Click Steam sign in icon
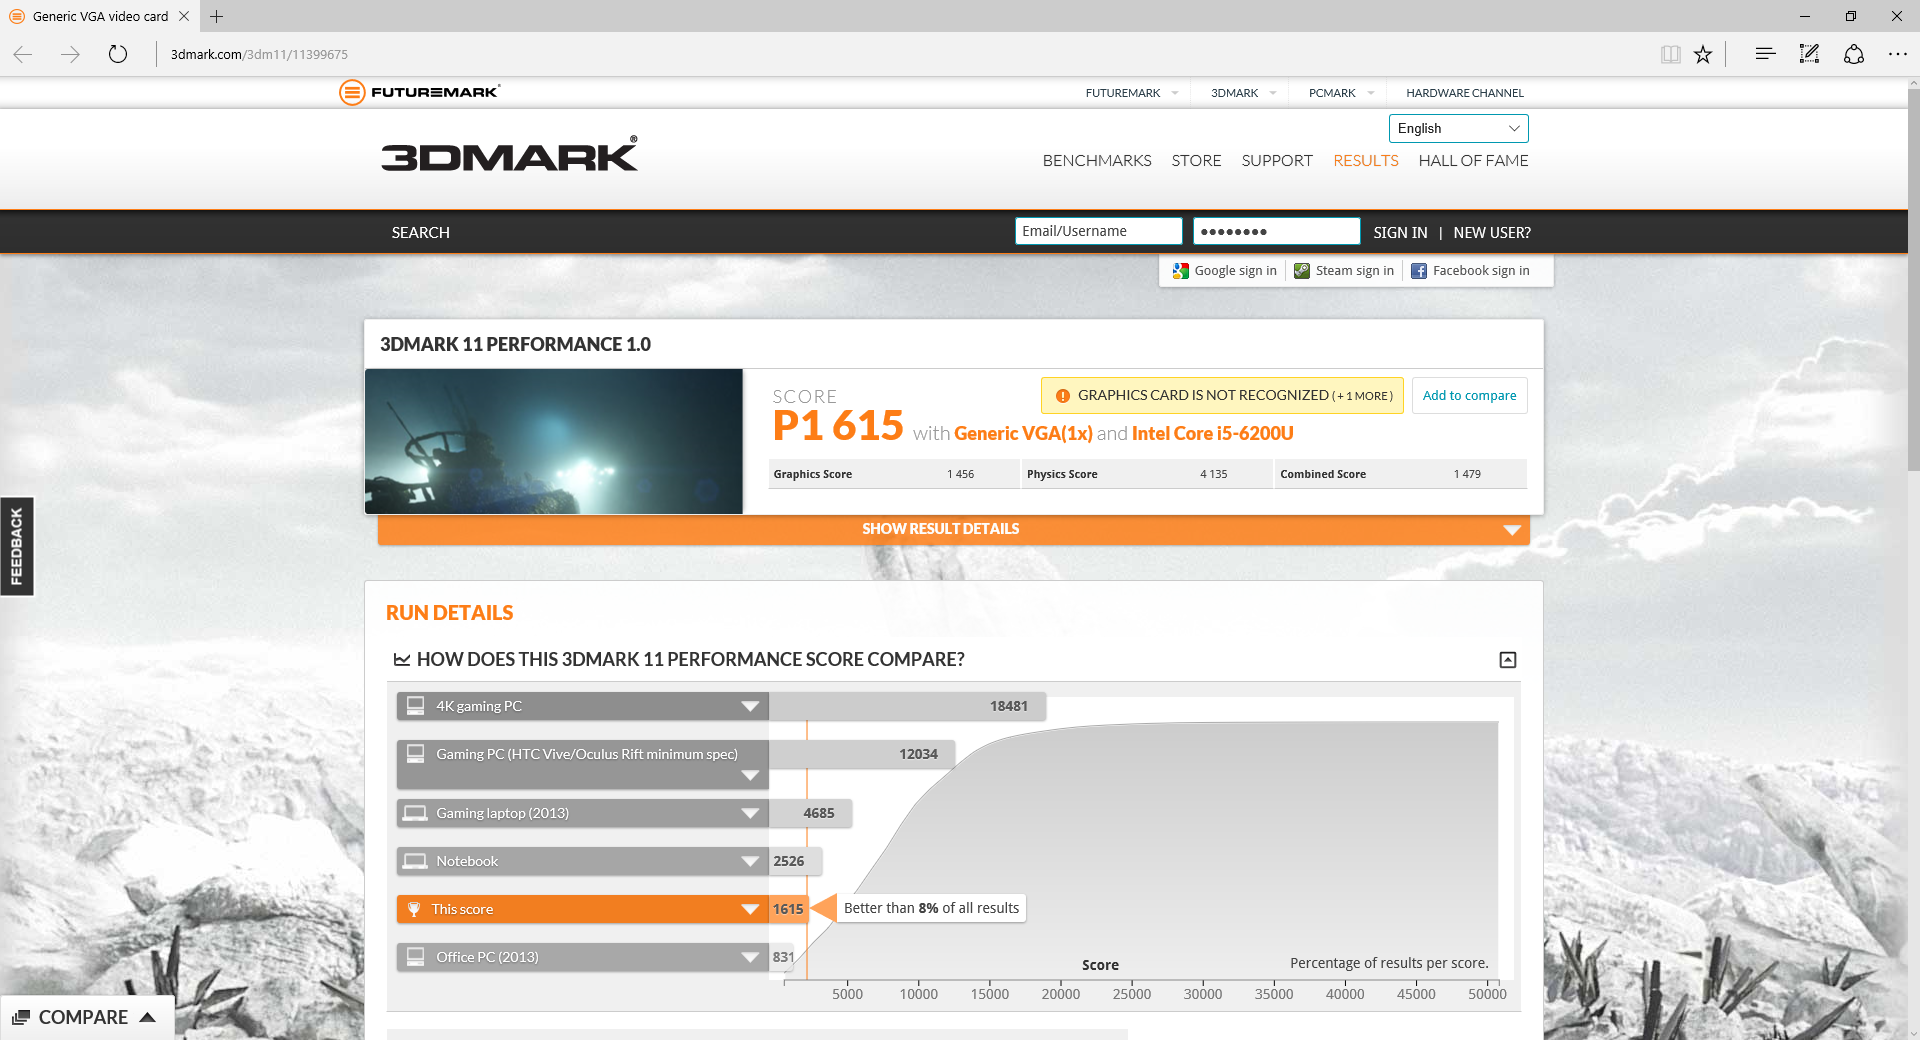Viewport: 1920px width, 1040px height. [x=1302, y=271]
